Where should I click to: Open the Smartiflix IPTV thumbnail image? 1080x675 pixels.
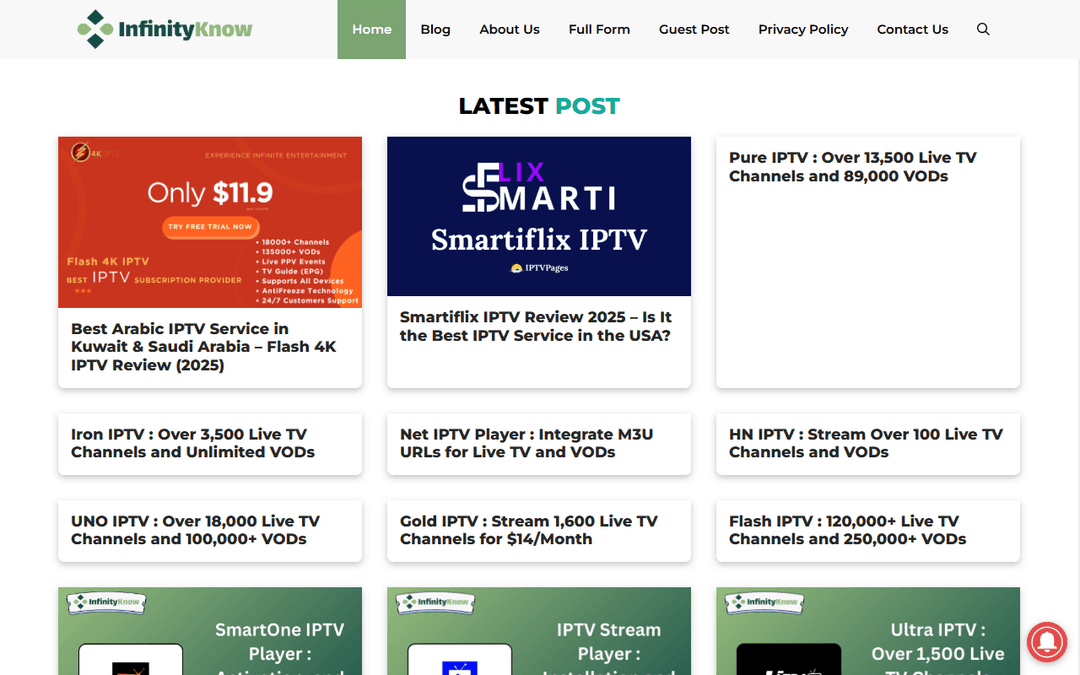tap(539, 216)
